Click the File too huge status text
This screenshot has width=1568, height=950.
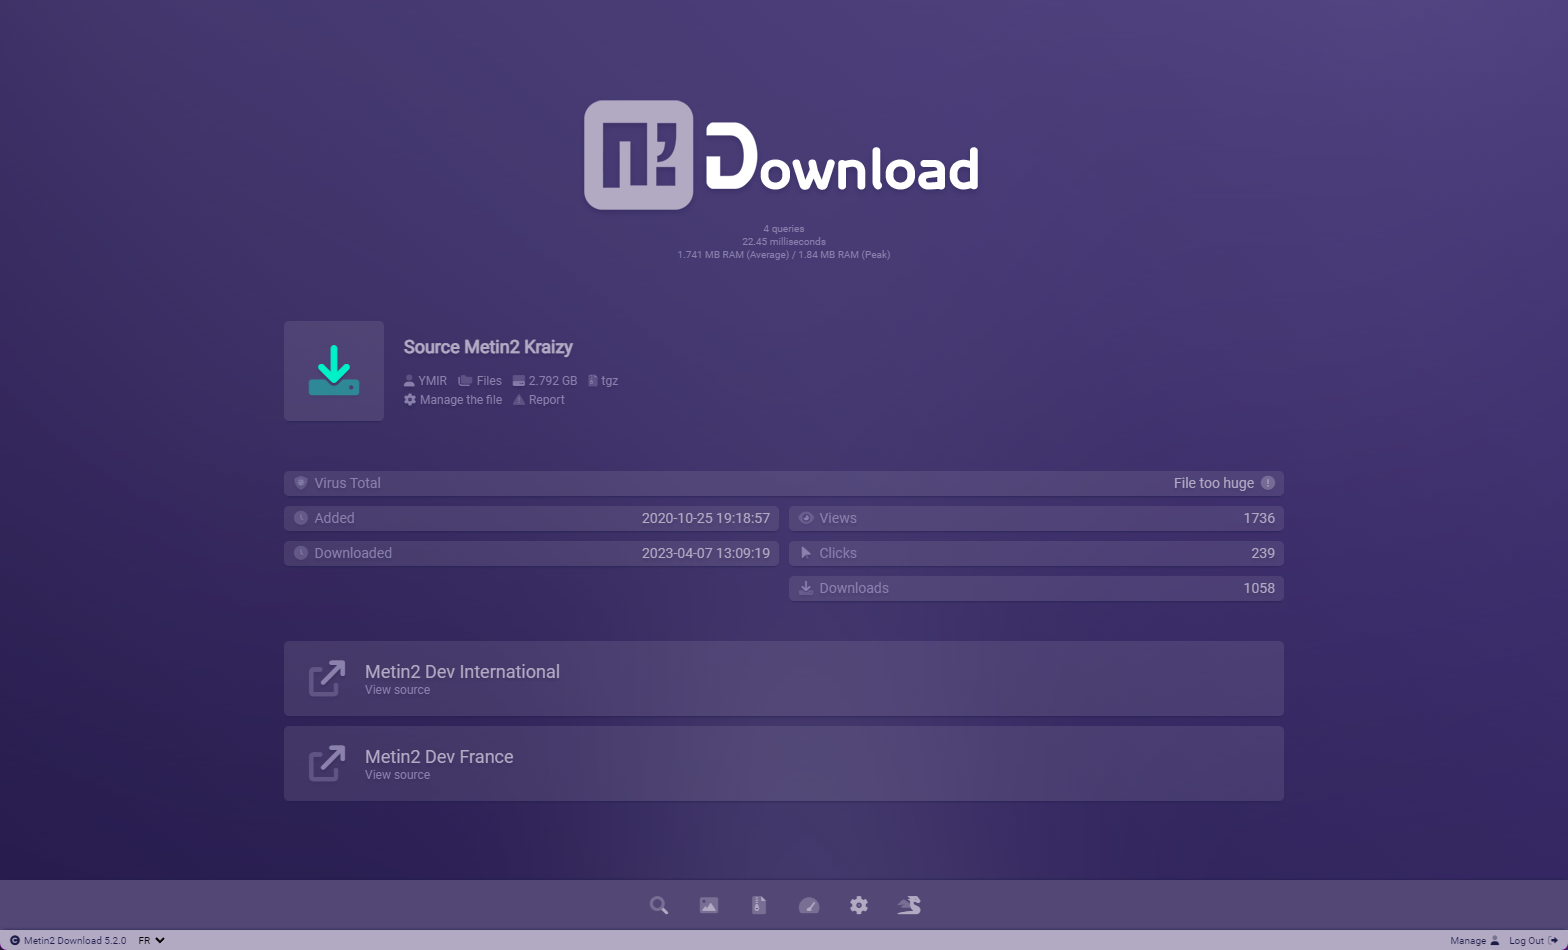point(1214,483)
